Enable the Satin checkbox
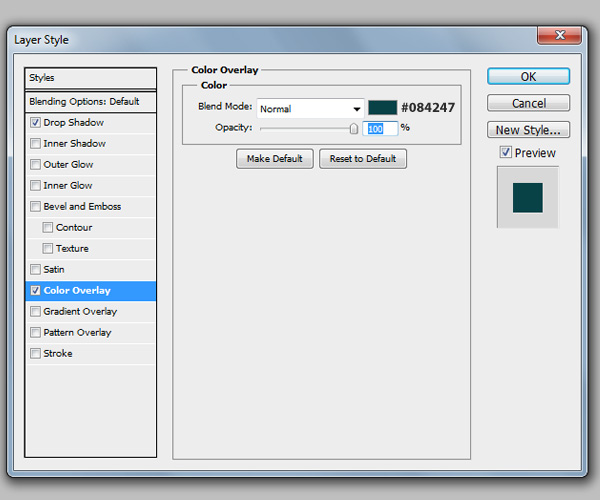Image resolution: width=600 pixels, height=500 pixels. point(35,269)
